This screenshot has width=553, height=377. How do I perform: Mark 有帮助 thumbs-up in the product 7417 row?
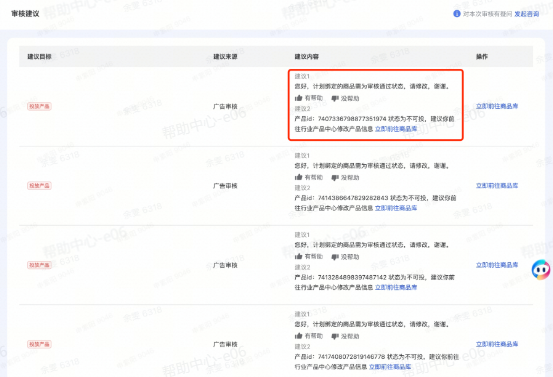(309, 336)
